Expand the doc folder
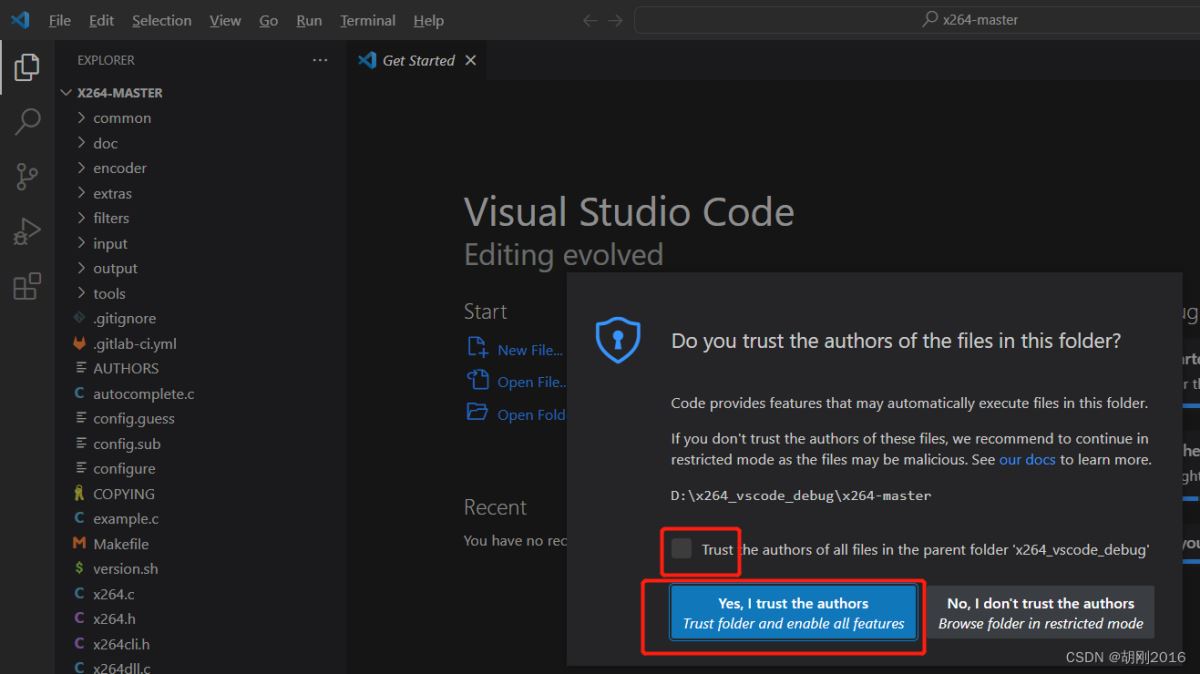This screenshot has width=1200, height=674. pos(82,143)
